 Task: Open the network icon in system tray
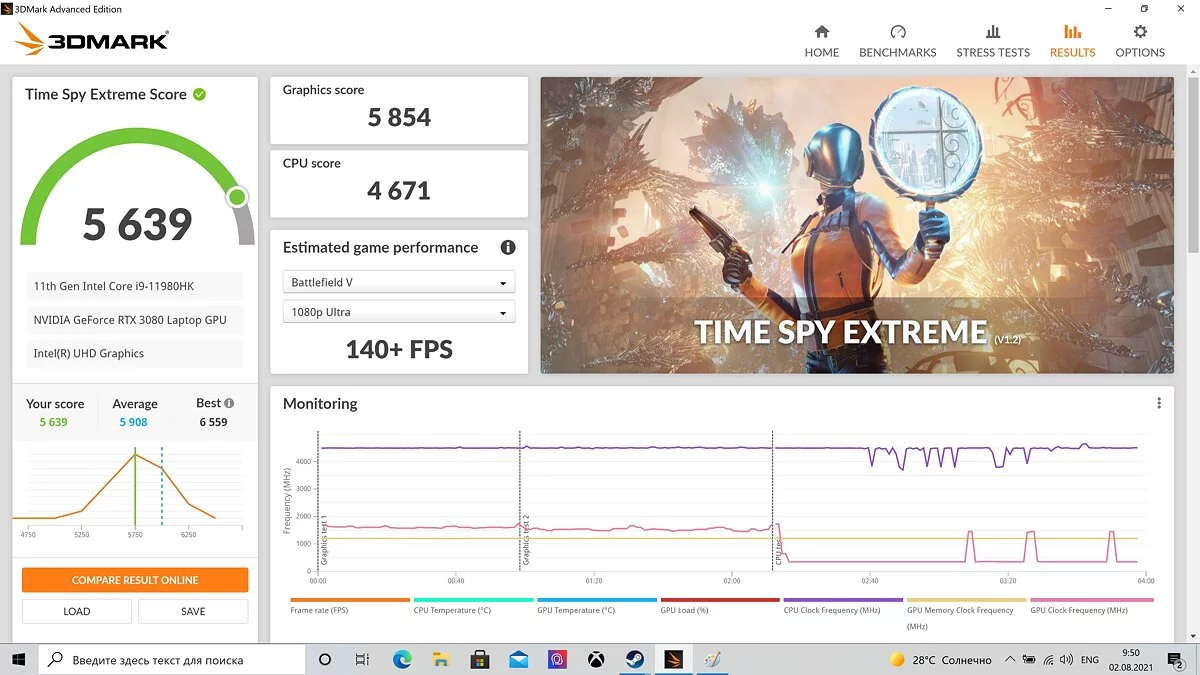click(x=1047, y=660)
